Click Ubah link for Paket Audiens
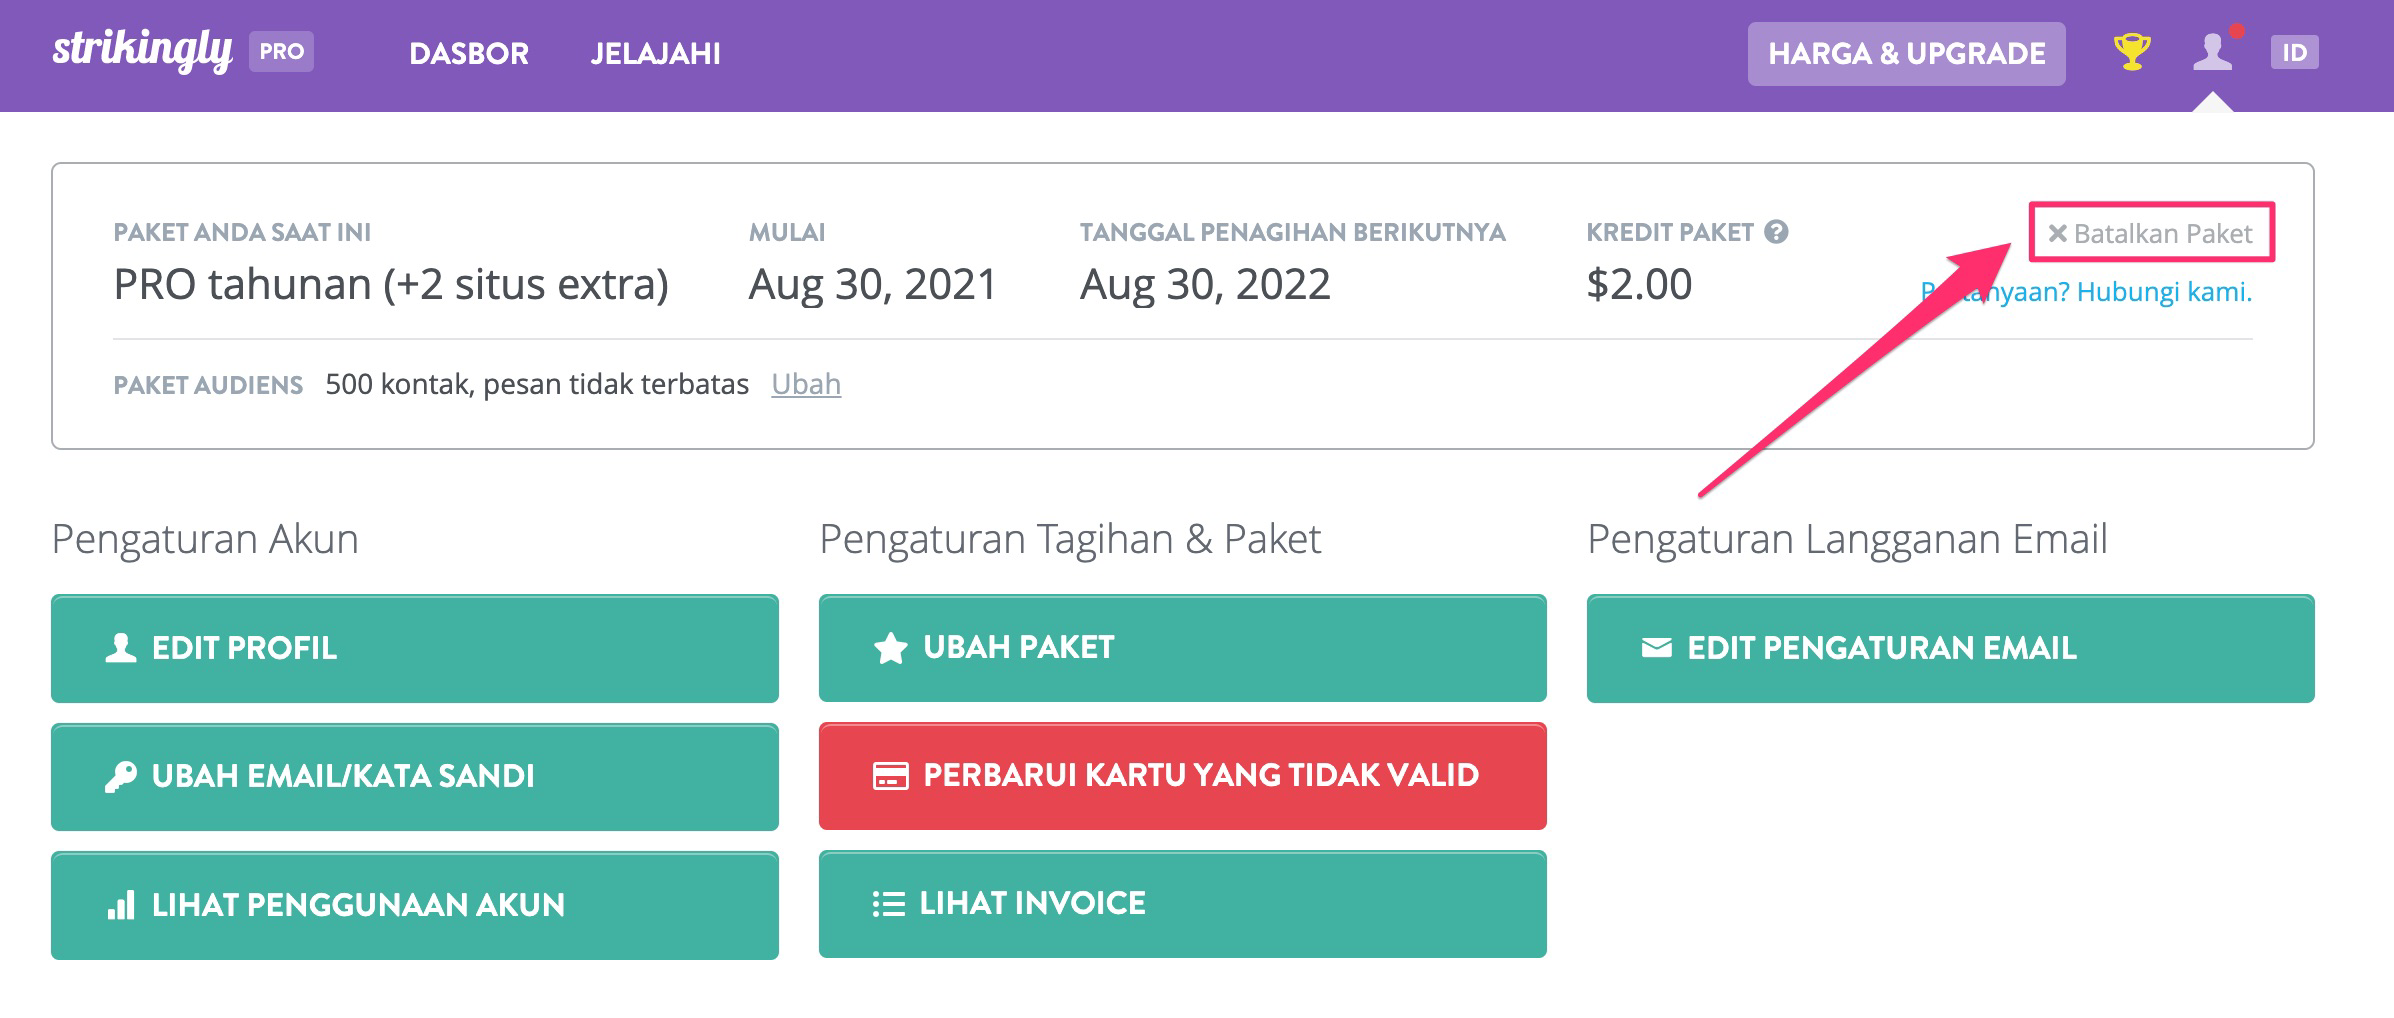 (806, 384)
